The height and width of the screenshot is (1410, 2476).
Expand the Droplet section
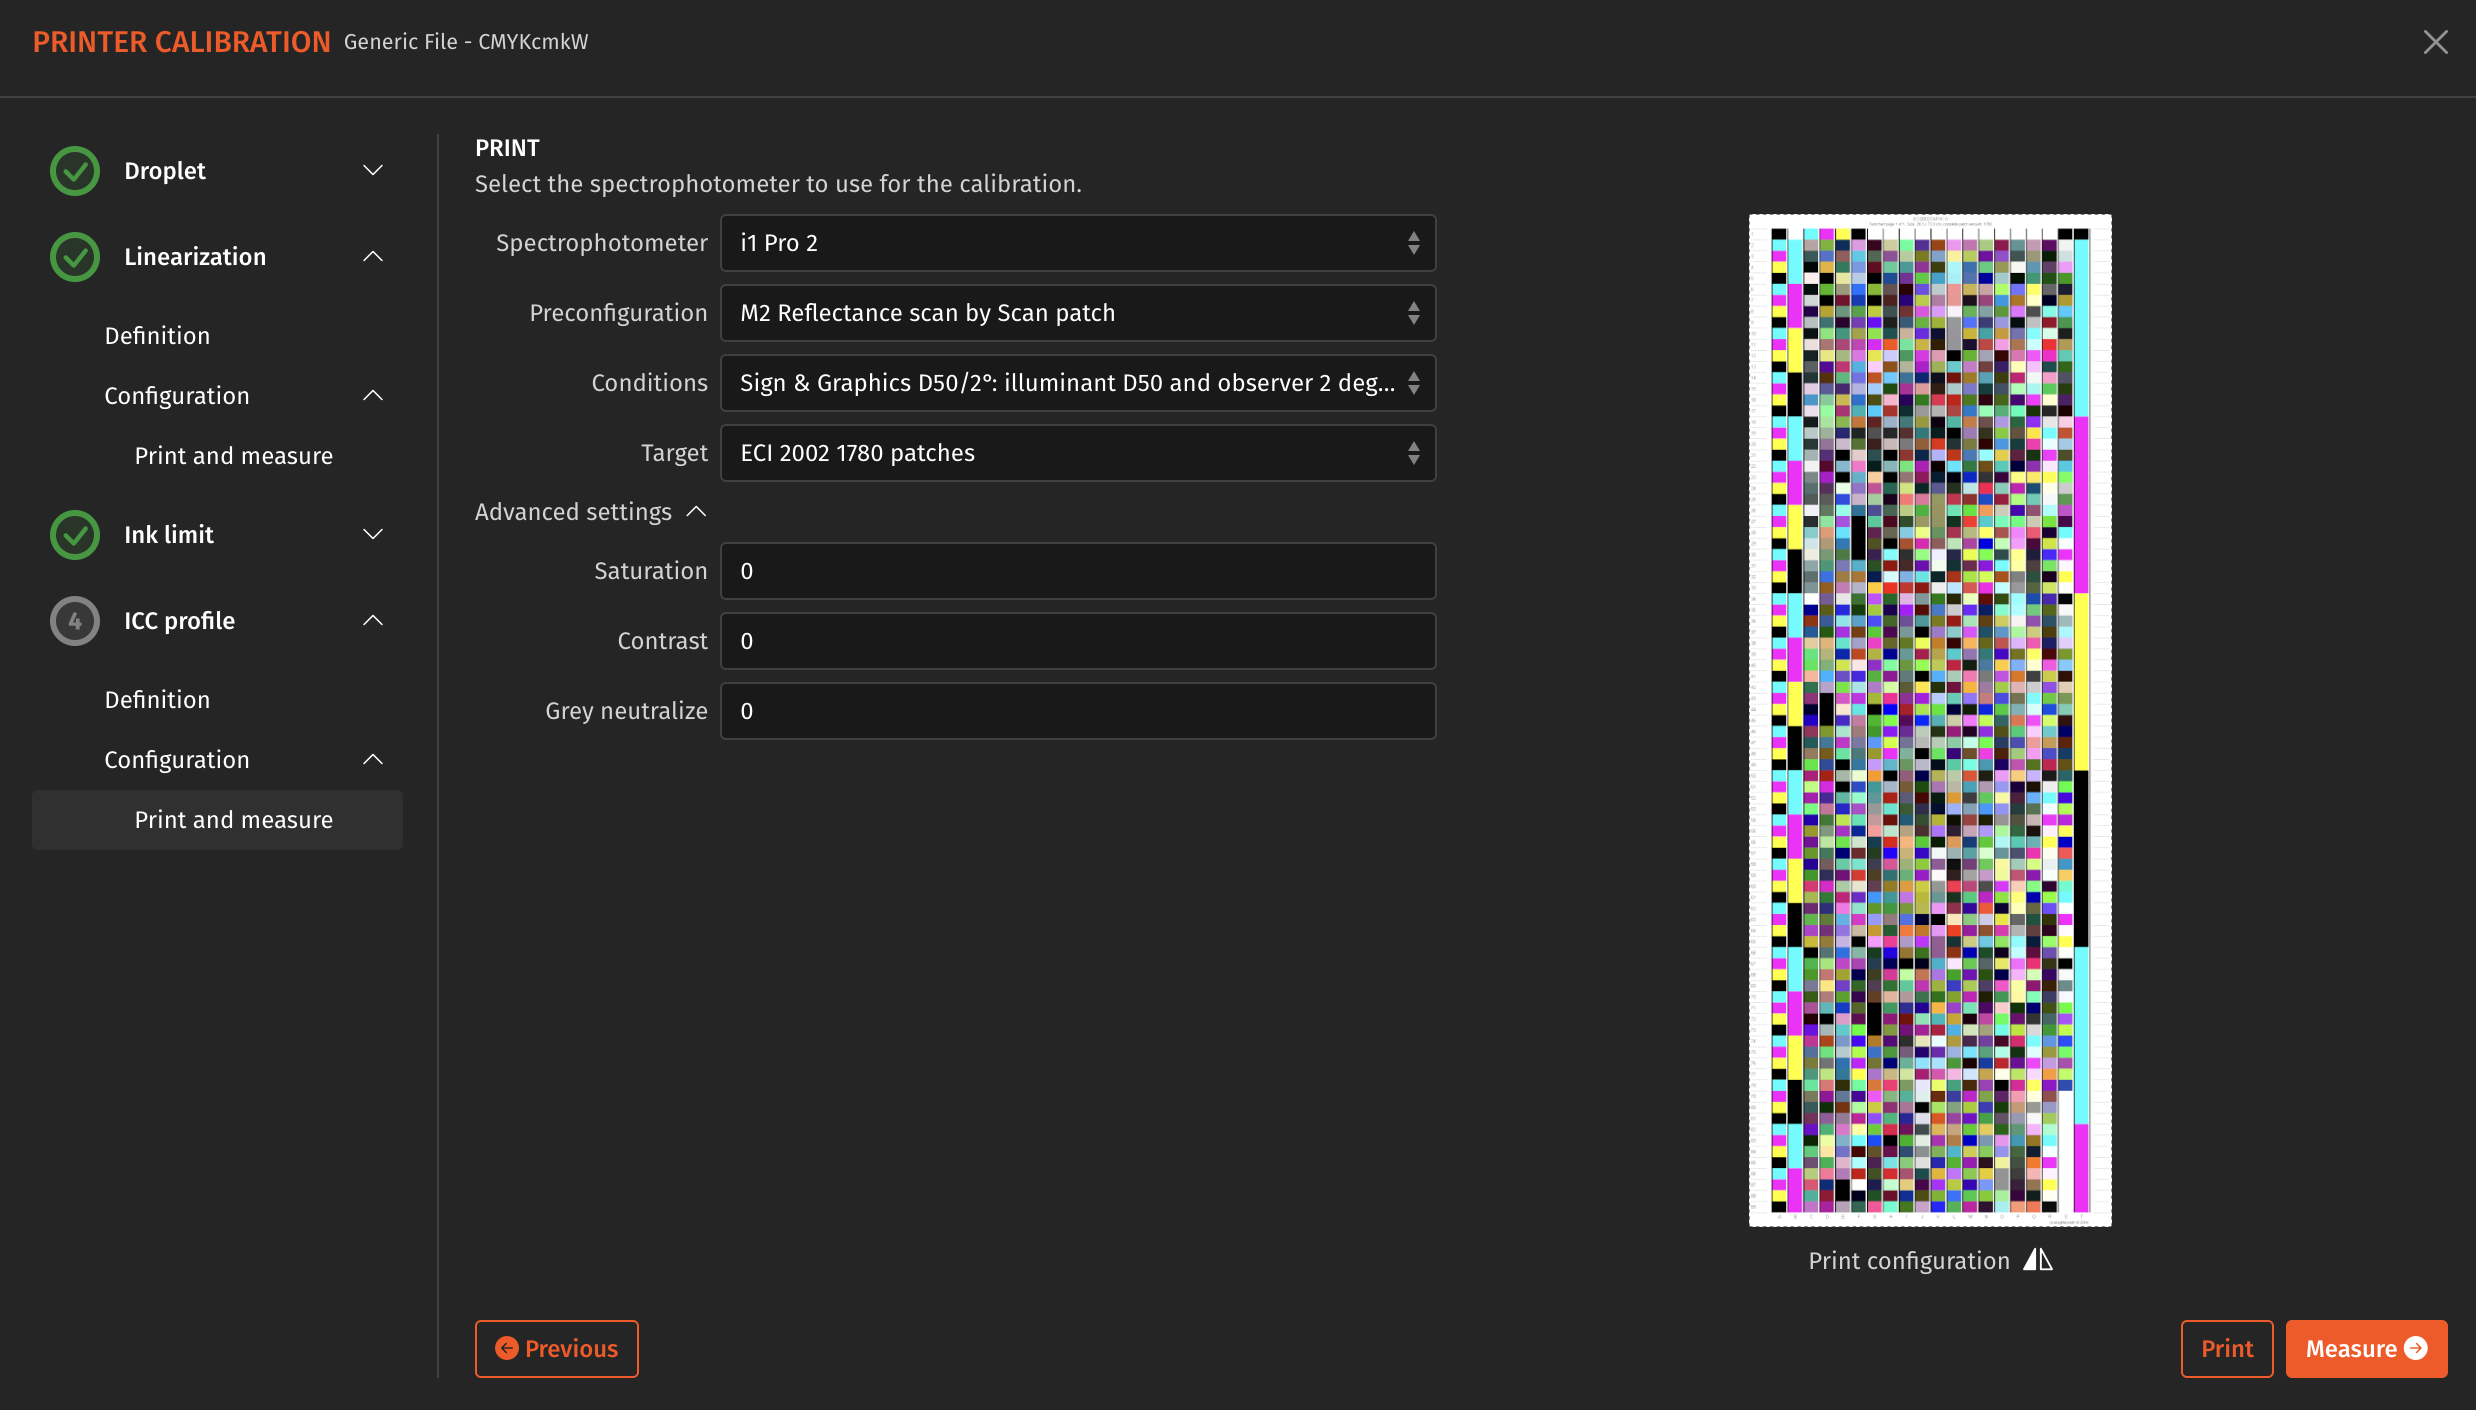pos(373,170)
